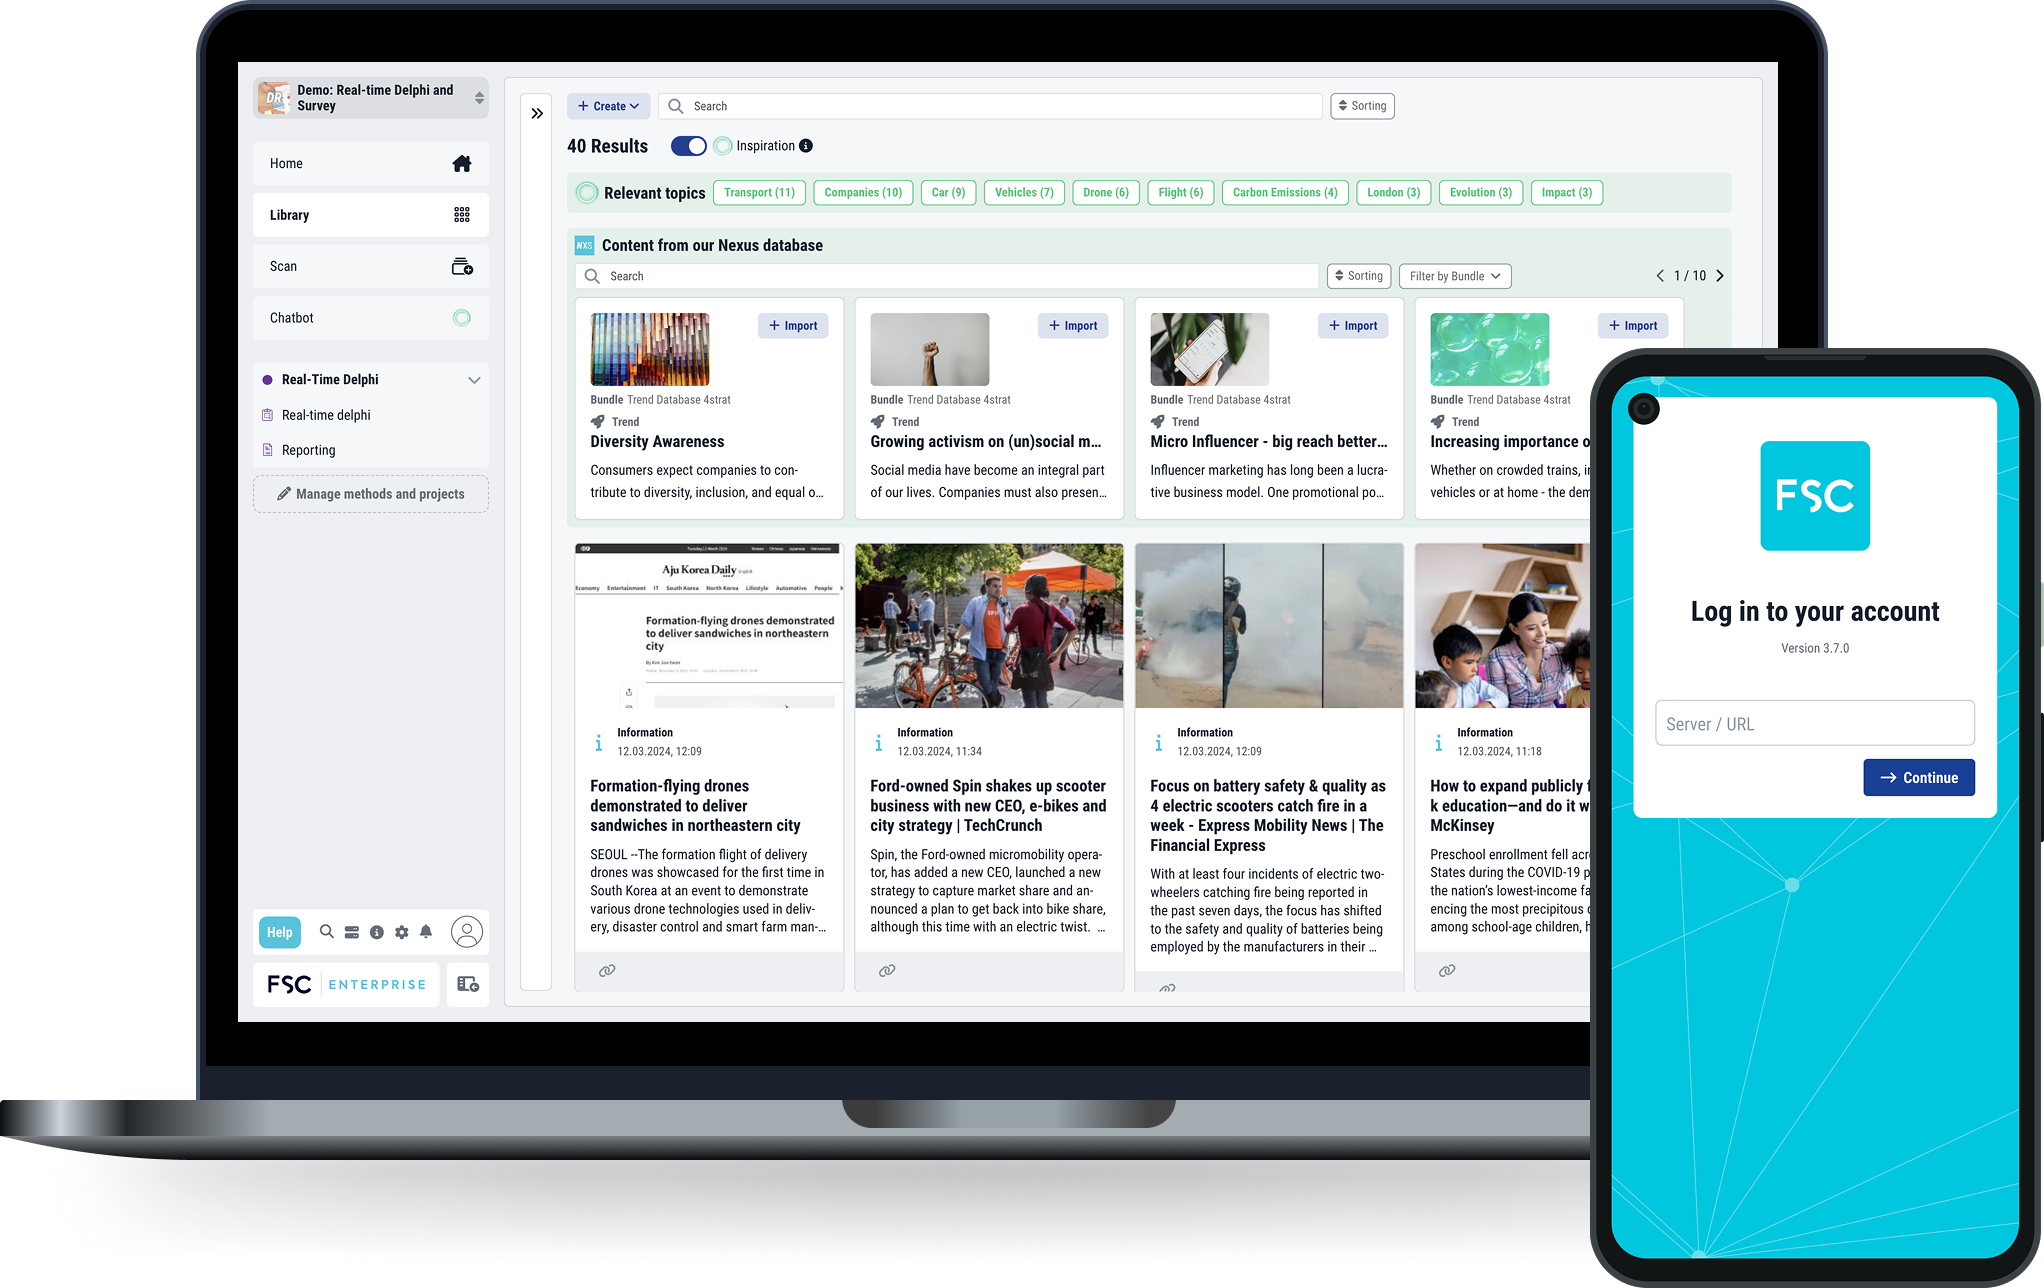Image resolution: width=2044 pixels, height=1288 pixels.
Task: Go to next Nexus results page
Action: coord(1720,276)
